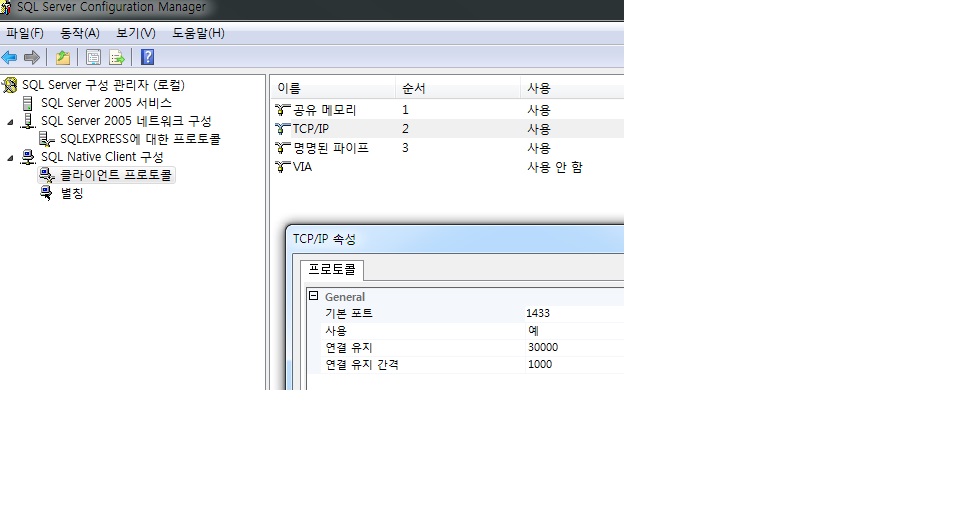Click the Back arrow toolbar icon
The height and width of the screenshot is (531, 958).
click(9, 57)
